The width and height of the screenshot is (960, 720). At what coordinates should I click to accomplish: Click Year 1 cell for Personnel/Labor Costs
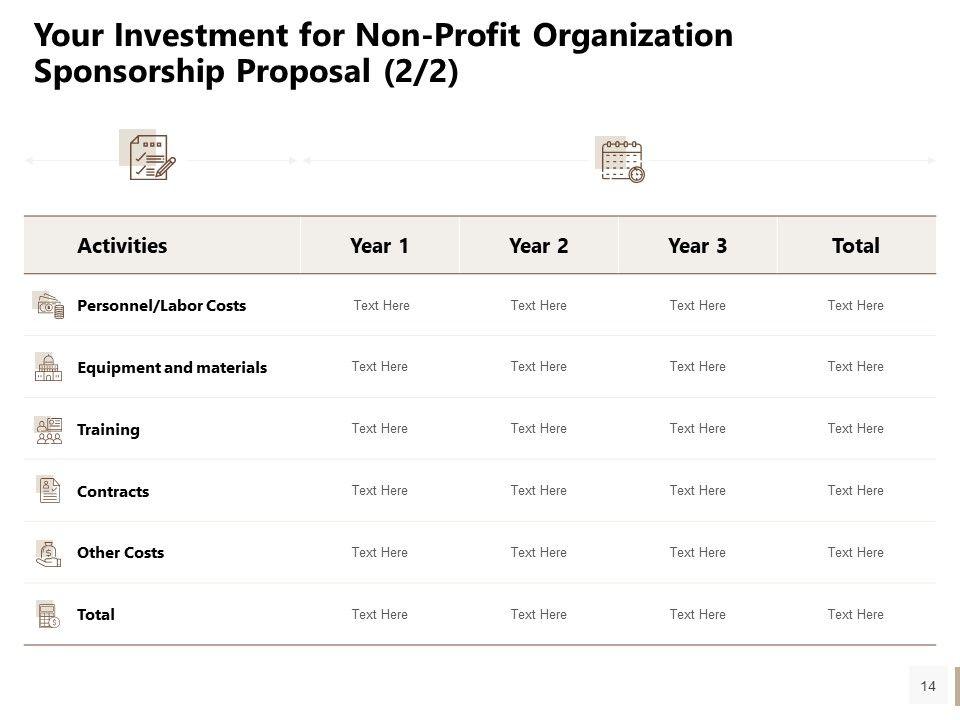[381, 306]
